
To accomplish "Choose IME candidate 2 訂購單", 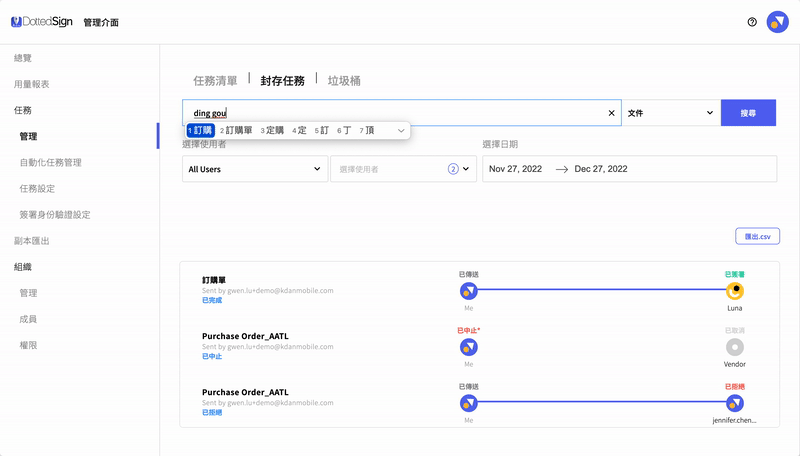I will point(236,131).
